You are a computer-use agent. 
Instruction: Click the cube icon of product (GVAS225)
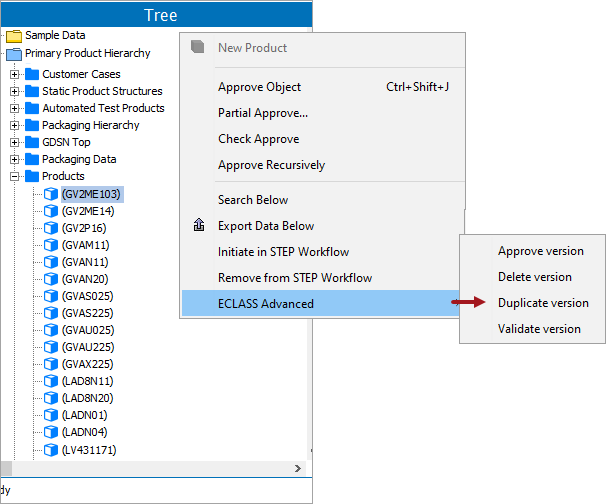(51, 313)
